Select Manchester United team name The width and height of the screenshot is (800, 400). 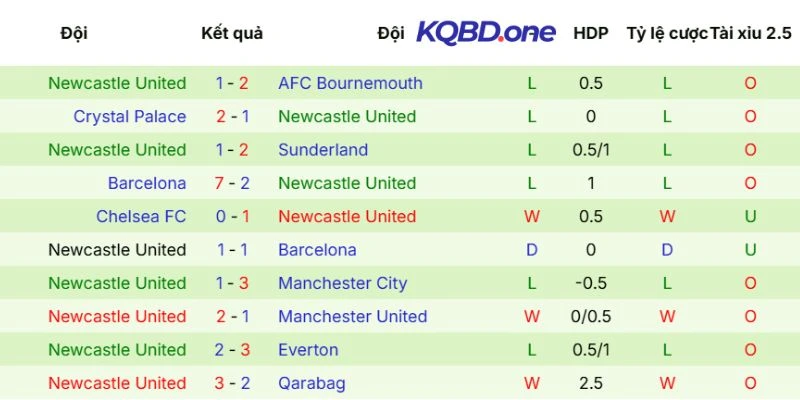click(x=352, y=316)
